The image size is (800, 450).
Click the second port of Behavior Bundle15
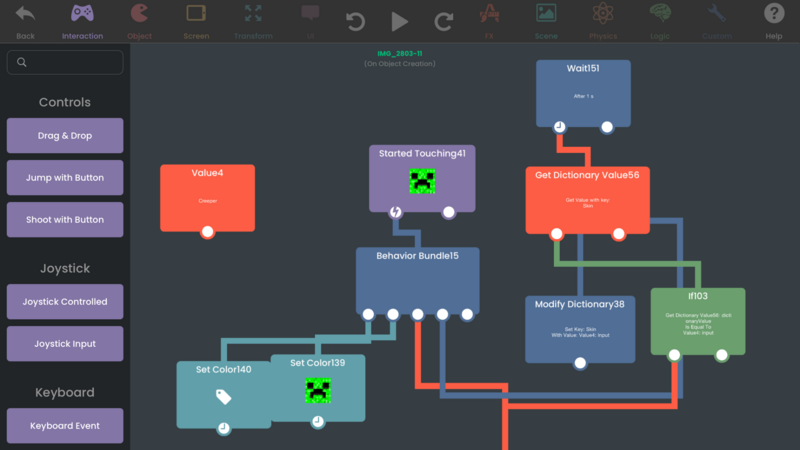tap(393, 315)
